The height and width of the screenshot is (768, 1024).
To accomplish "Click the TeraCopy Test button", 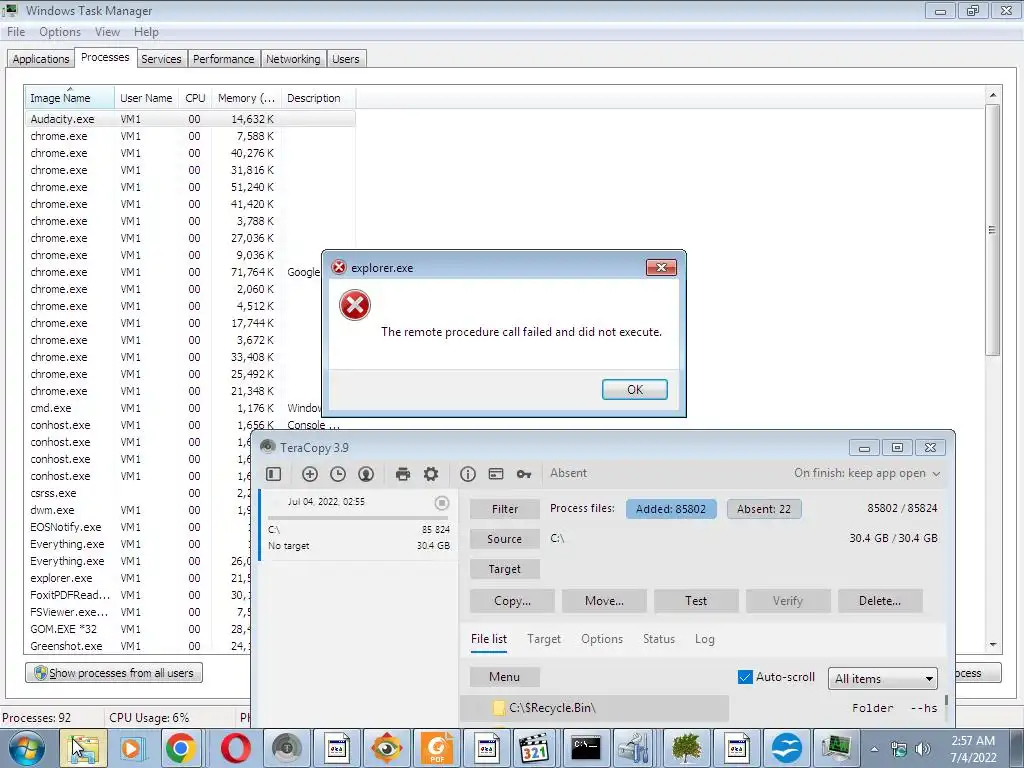I will click(696, 601).
